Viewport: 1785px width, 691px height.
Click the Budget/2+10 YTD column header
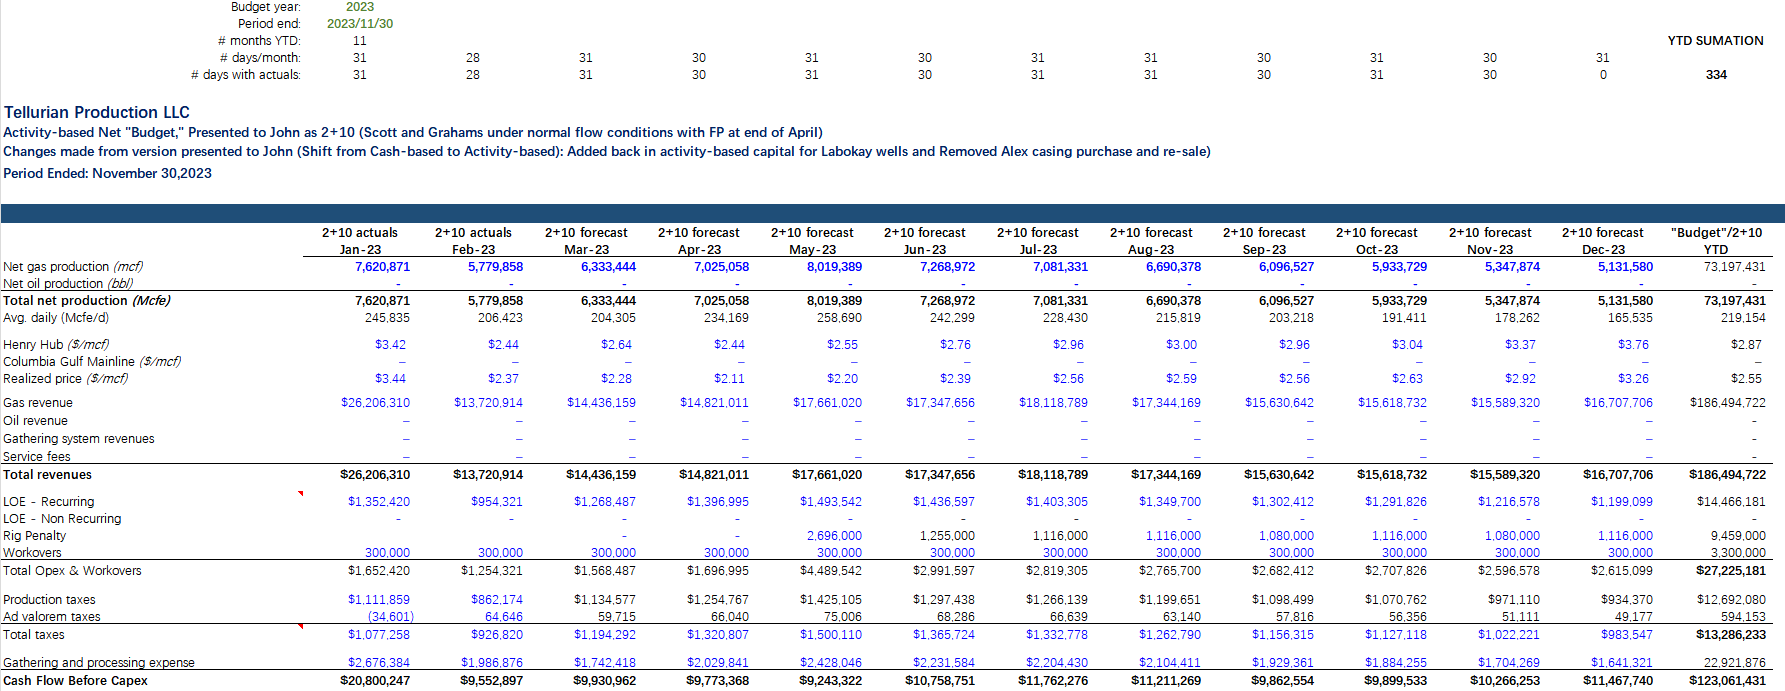pos(1716,241)
